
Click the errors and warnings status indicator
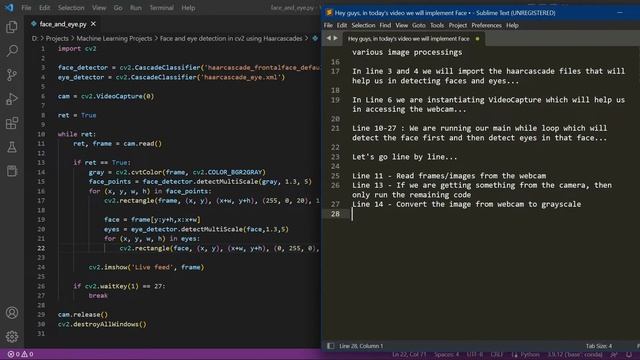[x=20, y=354]
